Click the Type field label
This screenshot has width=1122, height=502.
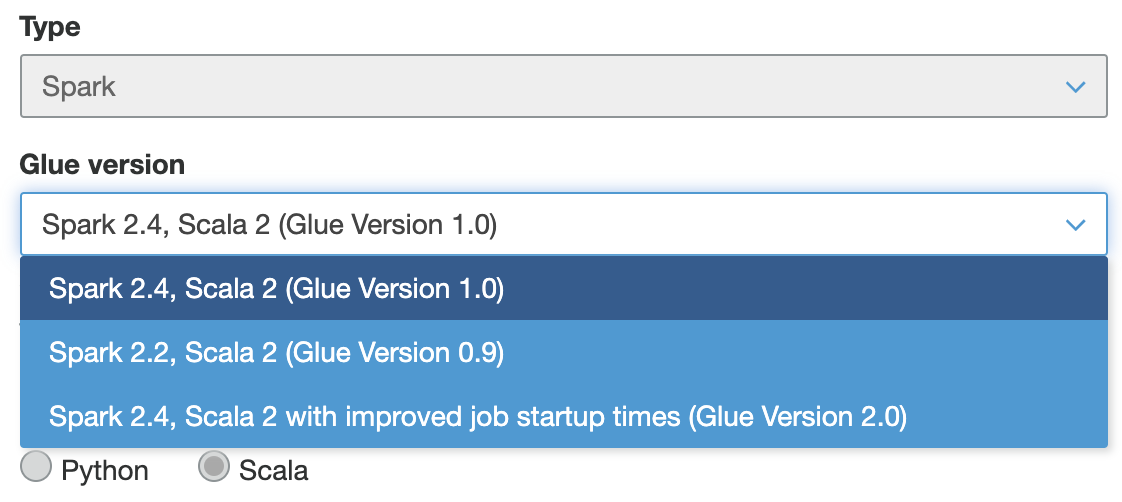(x=50, y=27)
